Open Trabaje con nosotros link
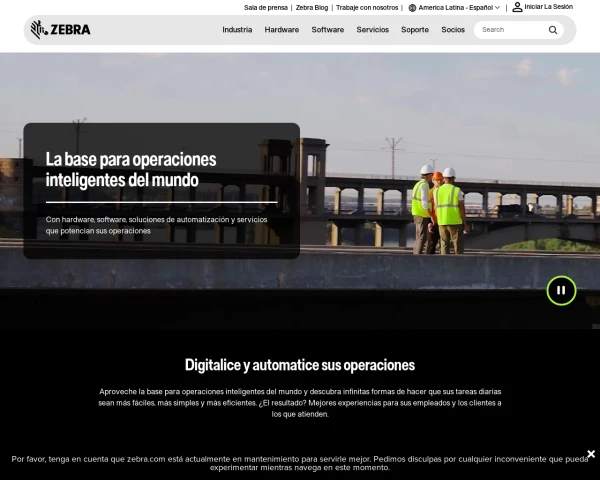Screen dimensions: 600x480 [367, 8]
